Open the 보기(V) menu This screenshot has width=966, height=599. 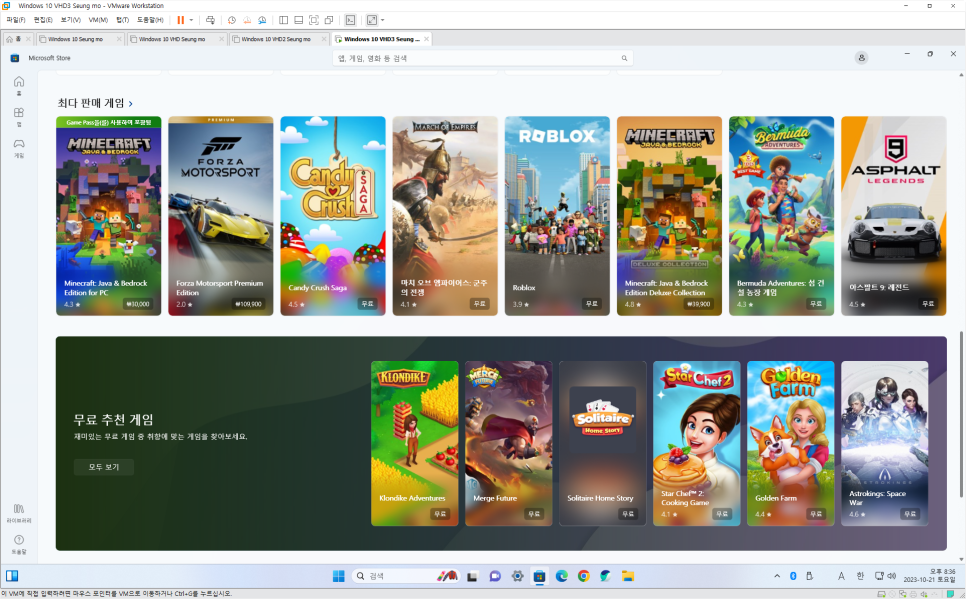pos(70,20)
